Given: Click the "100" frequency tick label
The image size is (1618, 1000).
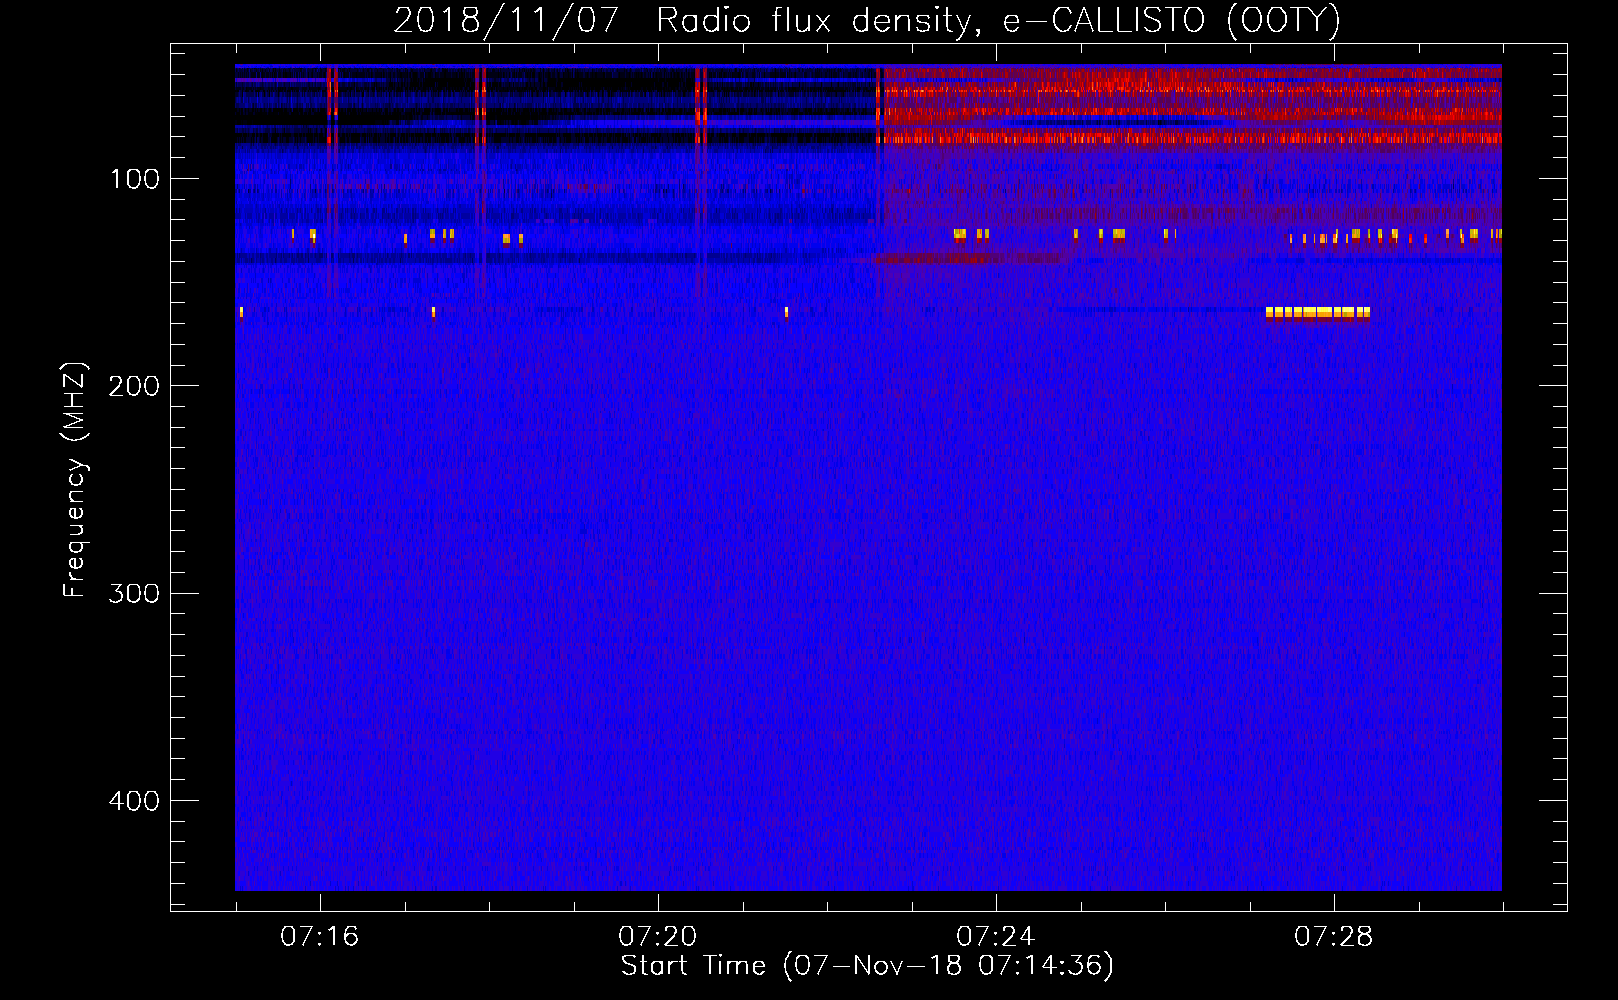Looking at the screenshot, I should [x=135, y=179].
